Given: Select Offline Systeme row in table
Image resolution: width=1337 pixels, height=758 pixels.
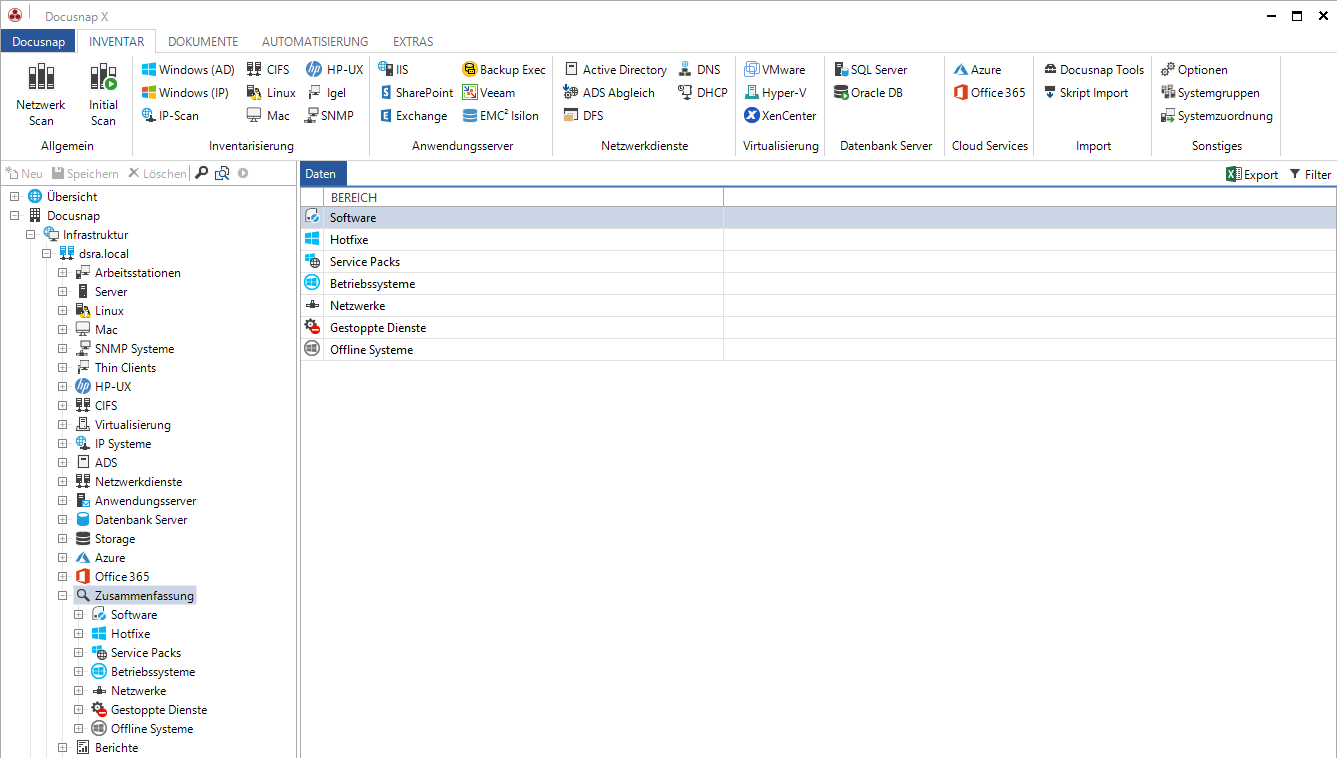Looking at the screenshot, I should point(818,350).
